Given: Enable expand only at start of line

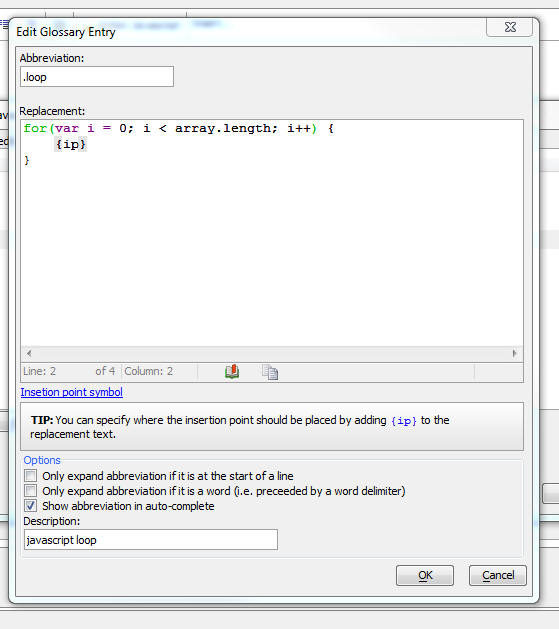Looking at the screenshot, I should tap(30, 476).
